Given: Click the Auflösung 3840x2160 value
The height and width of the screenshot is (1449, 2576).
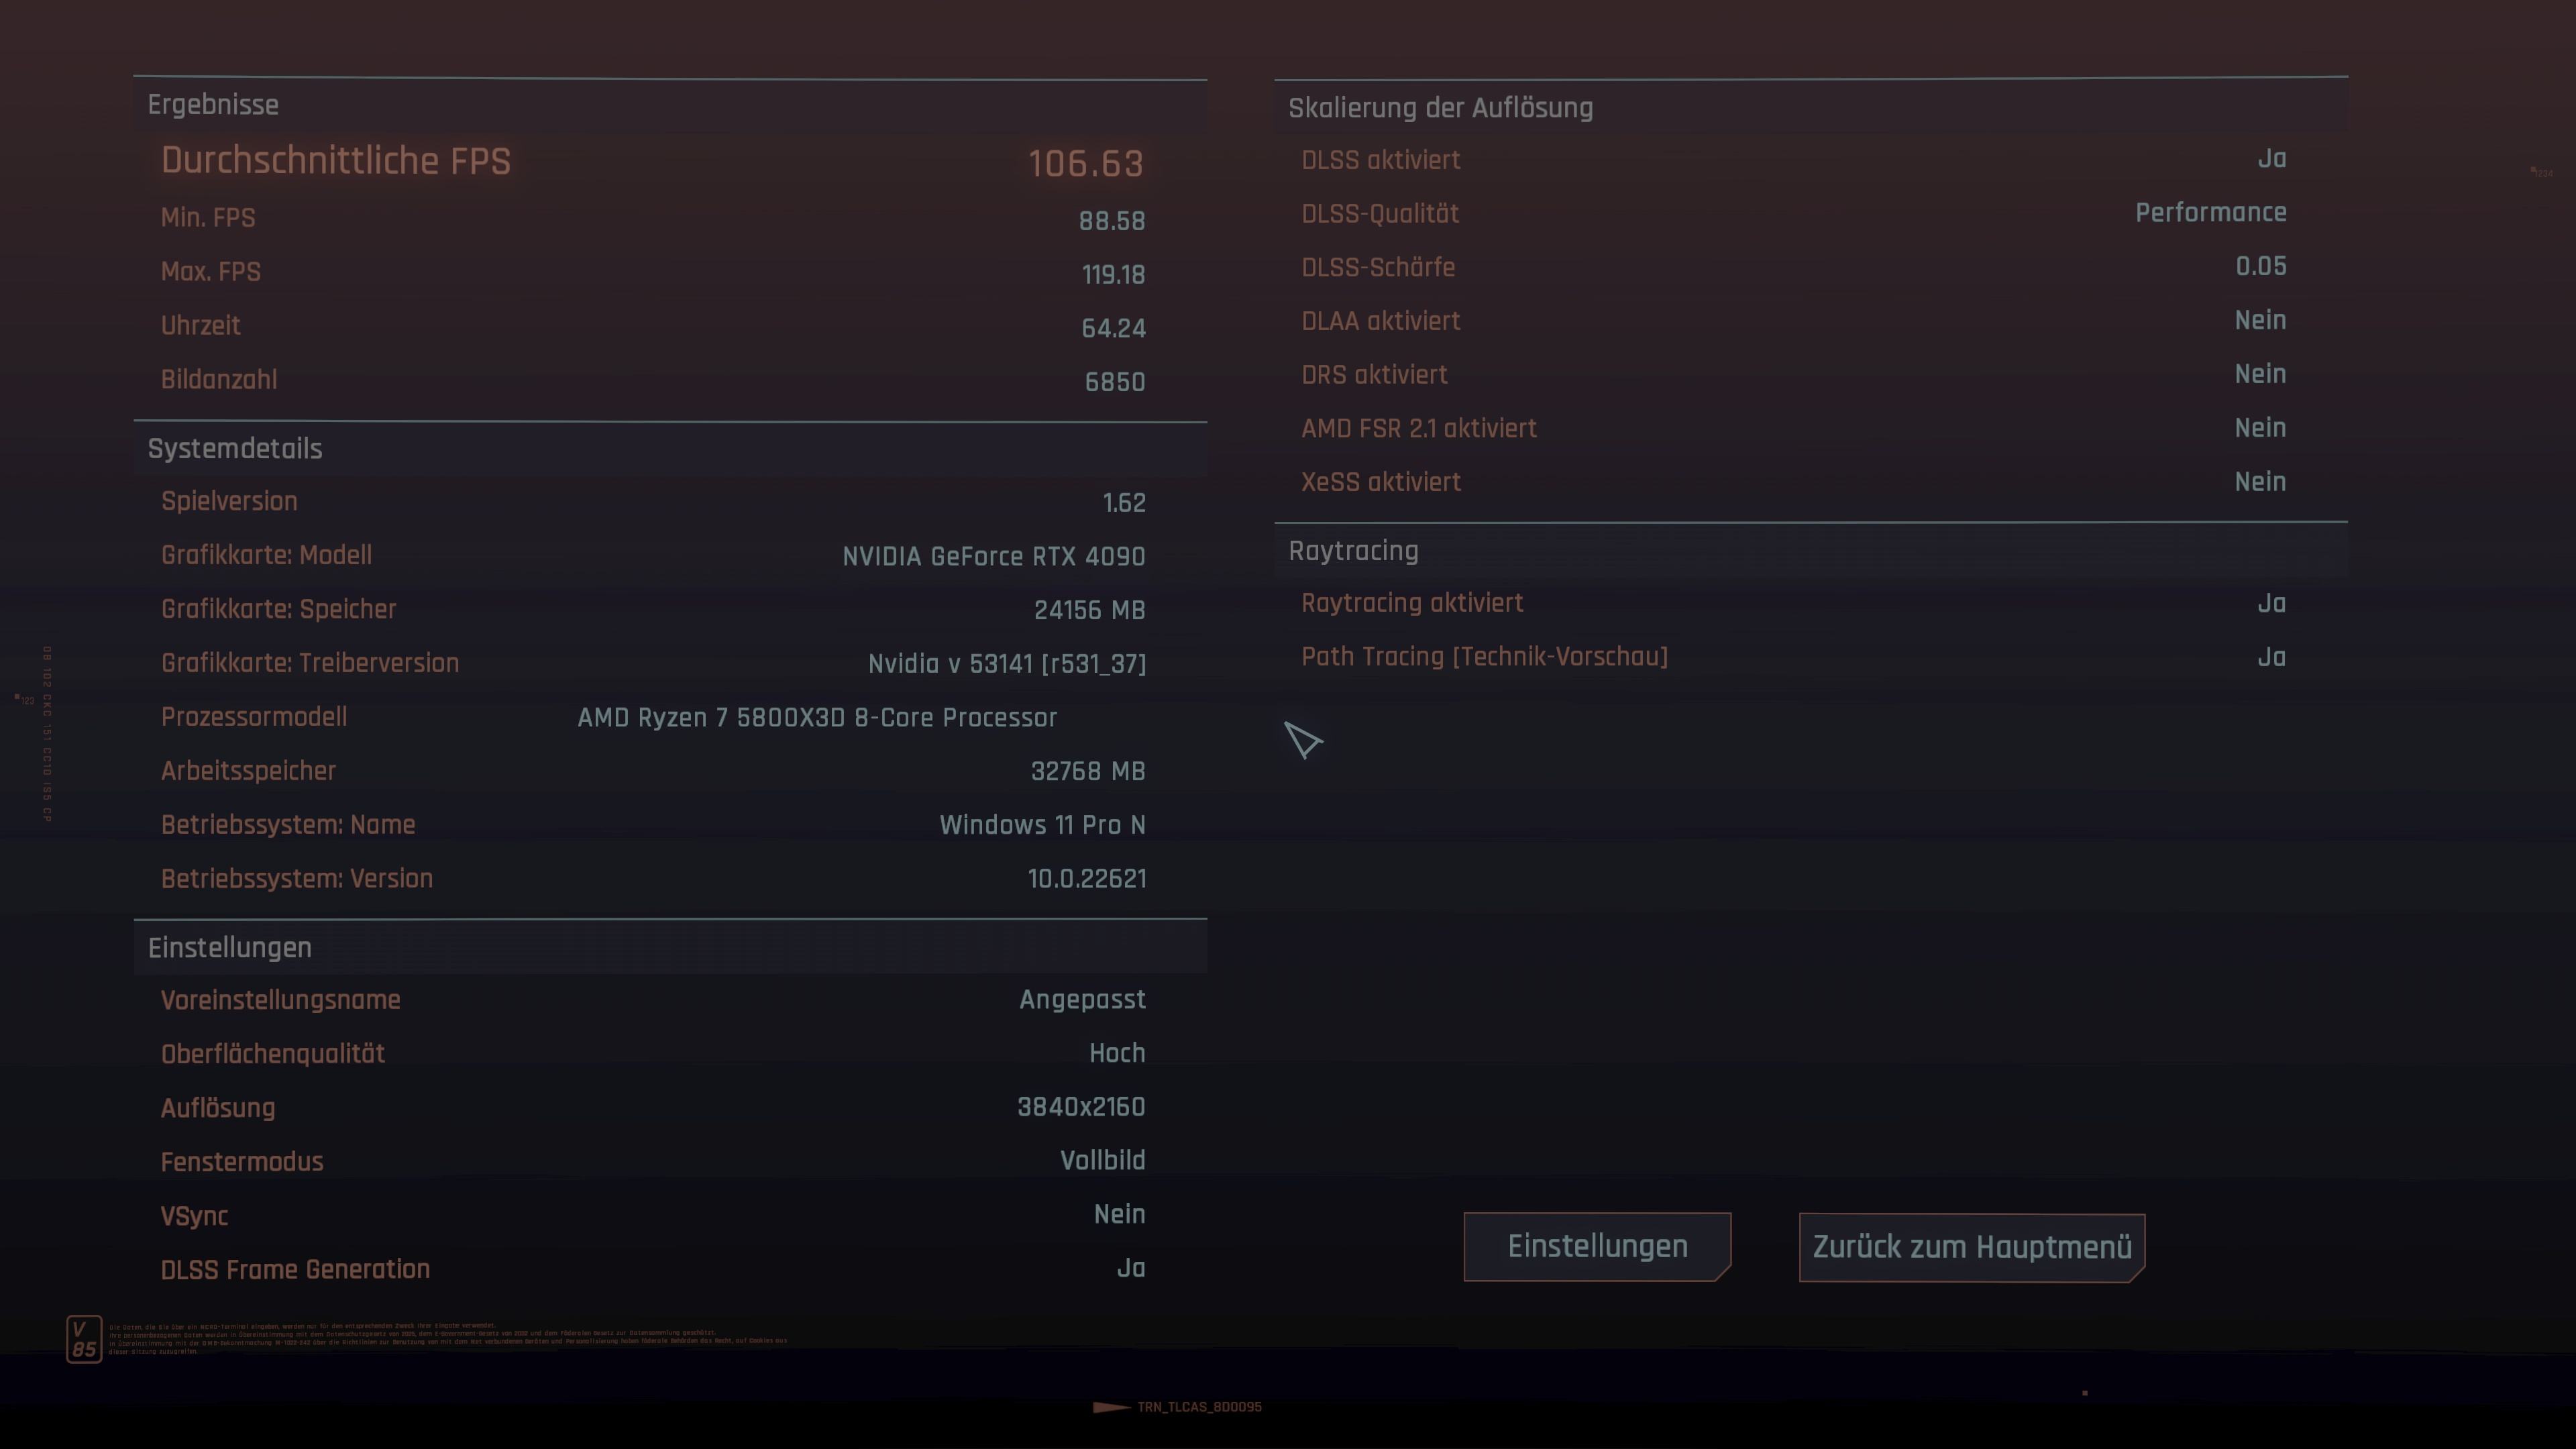Looking at the screenshot, I should pyautogui.click(x=1081, y=1107).
